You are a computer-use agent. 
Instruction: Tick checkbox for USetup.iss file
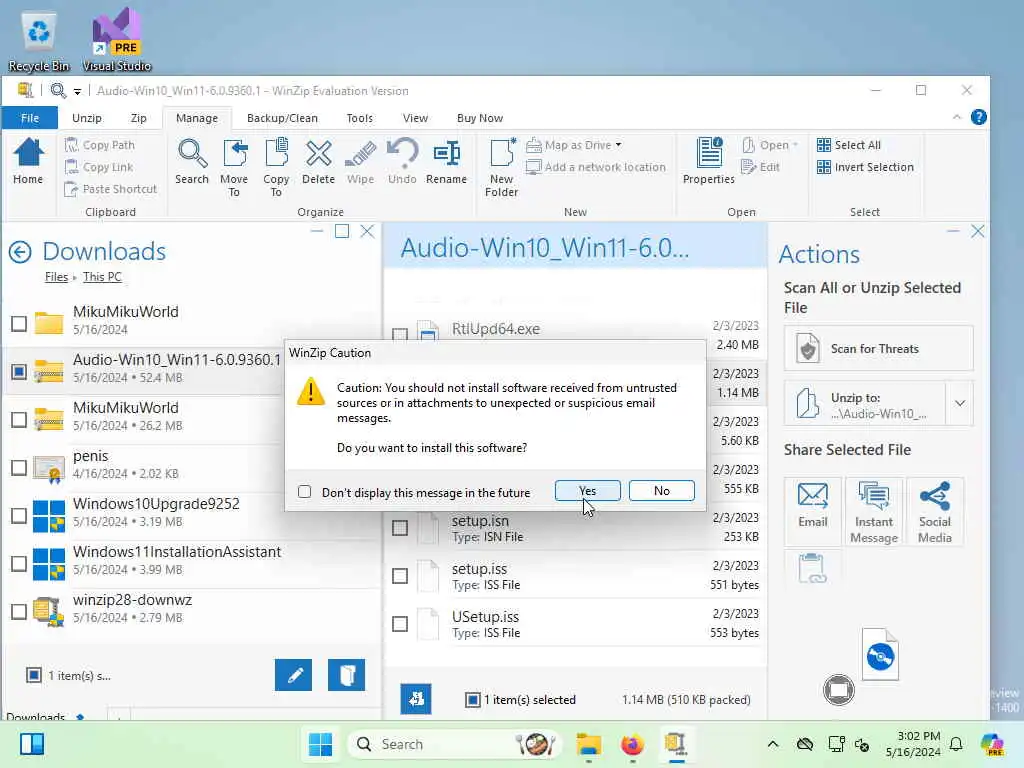tap(400, 624)
